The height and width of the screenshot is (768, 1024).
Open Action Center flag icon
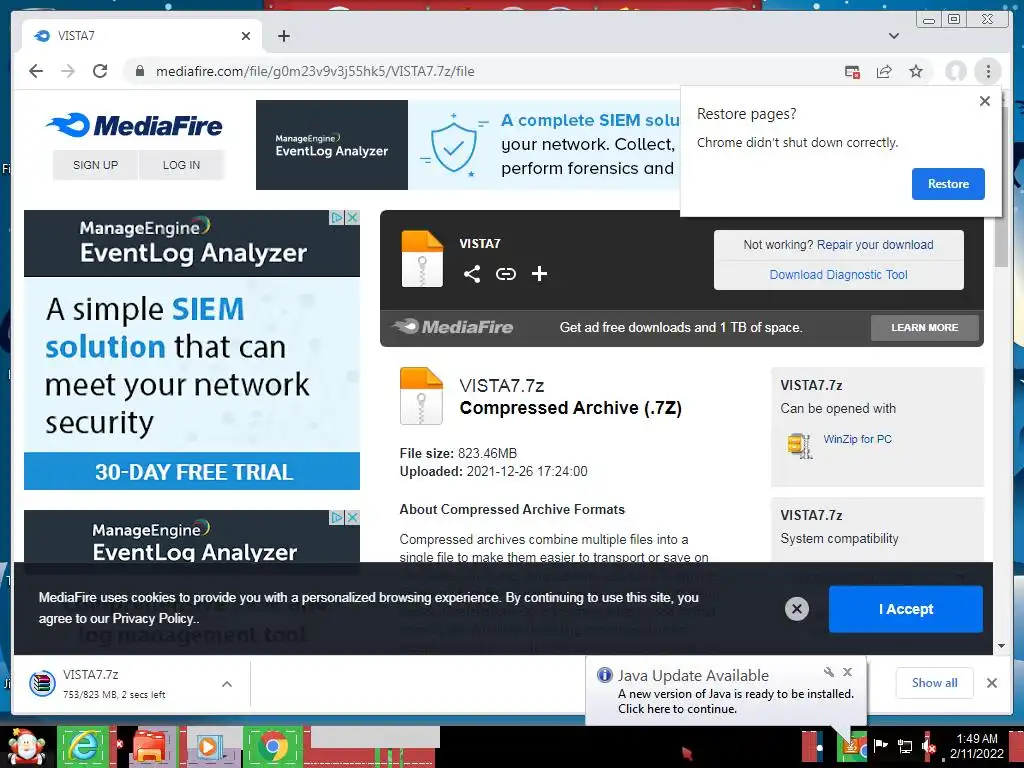[x=880, y=745]
